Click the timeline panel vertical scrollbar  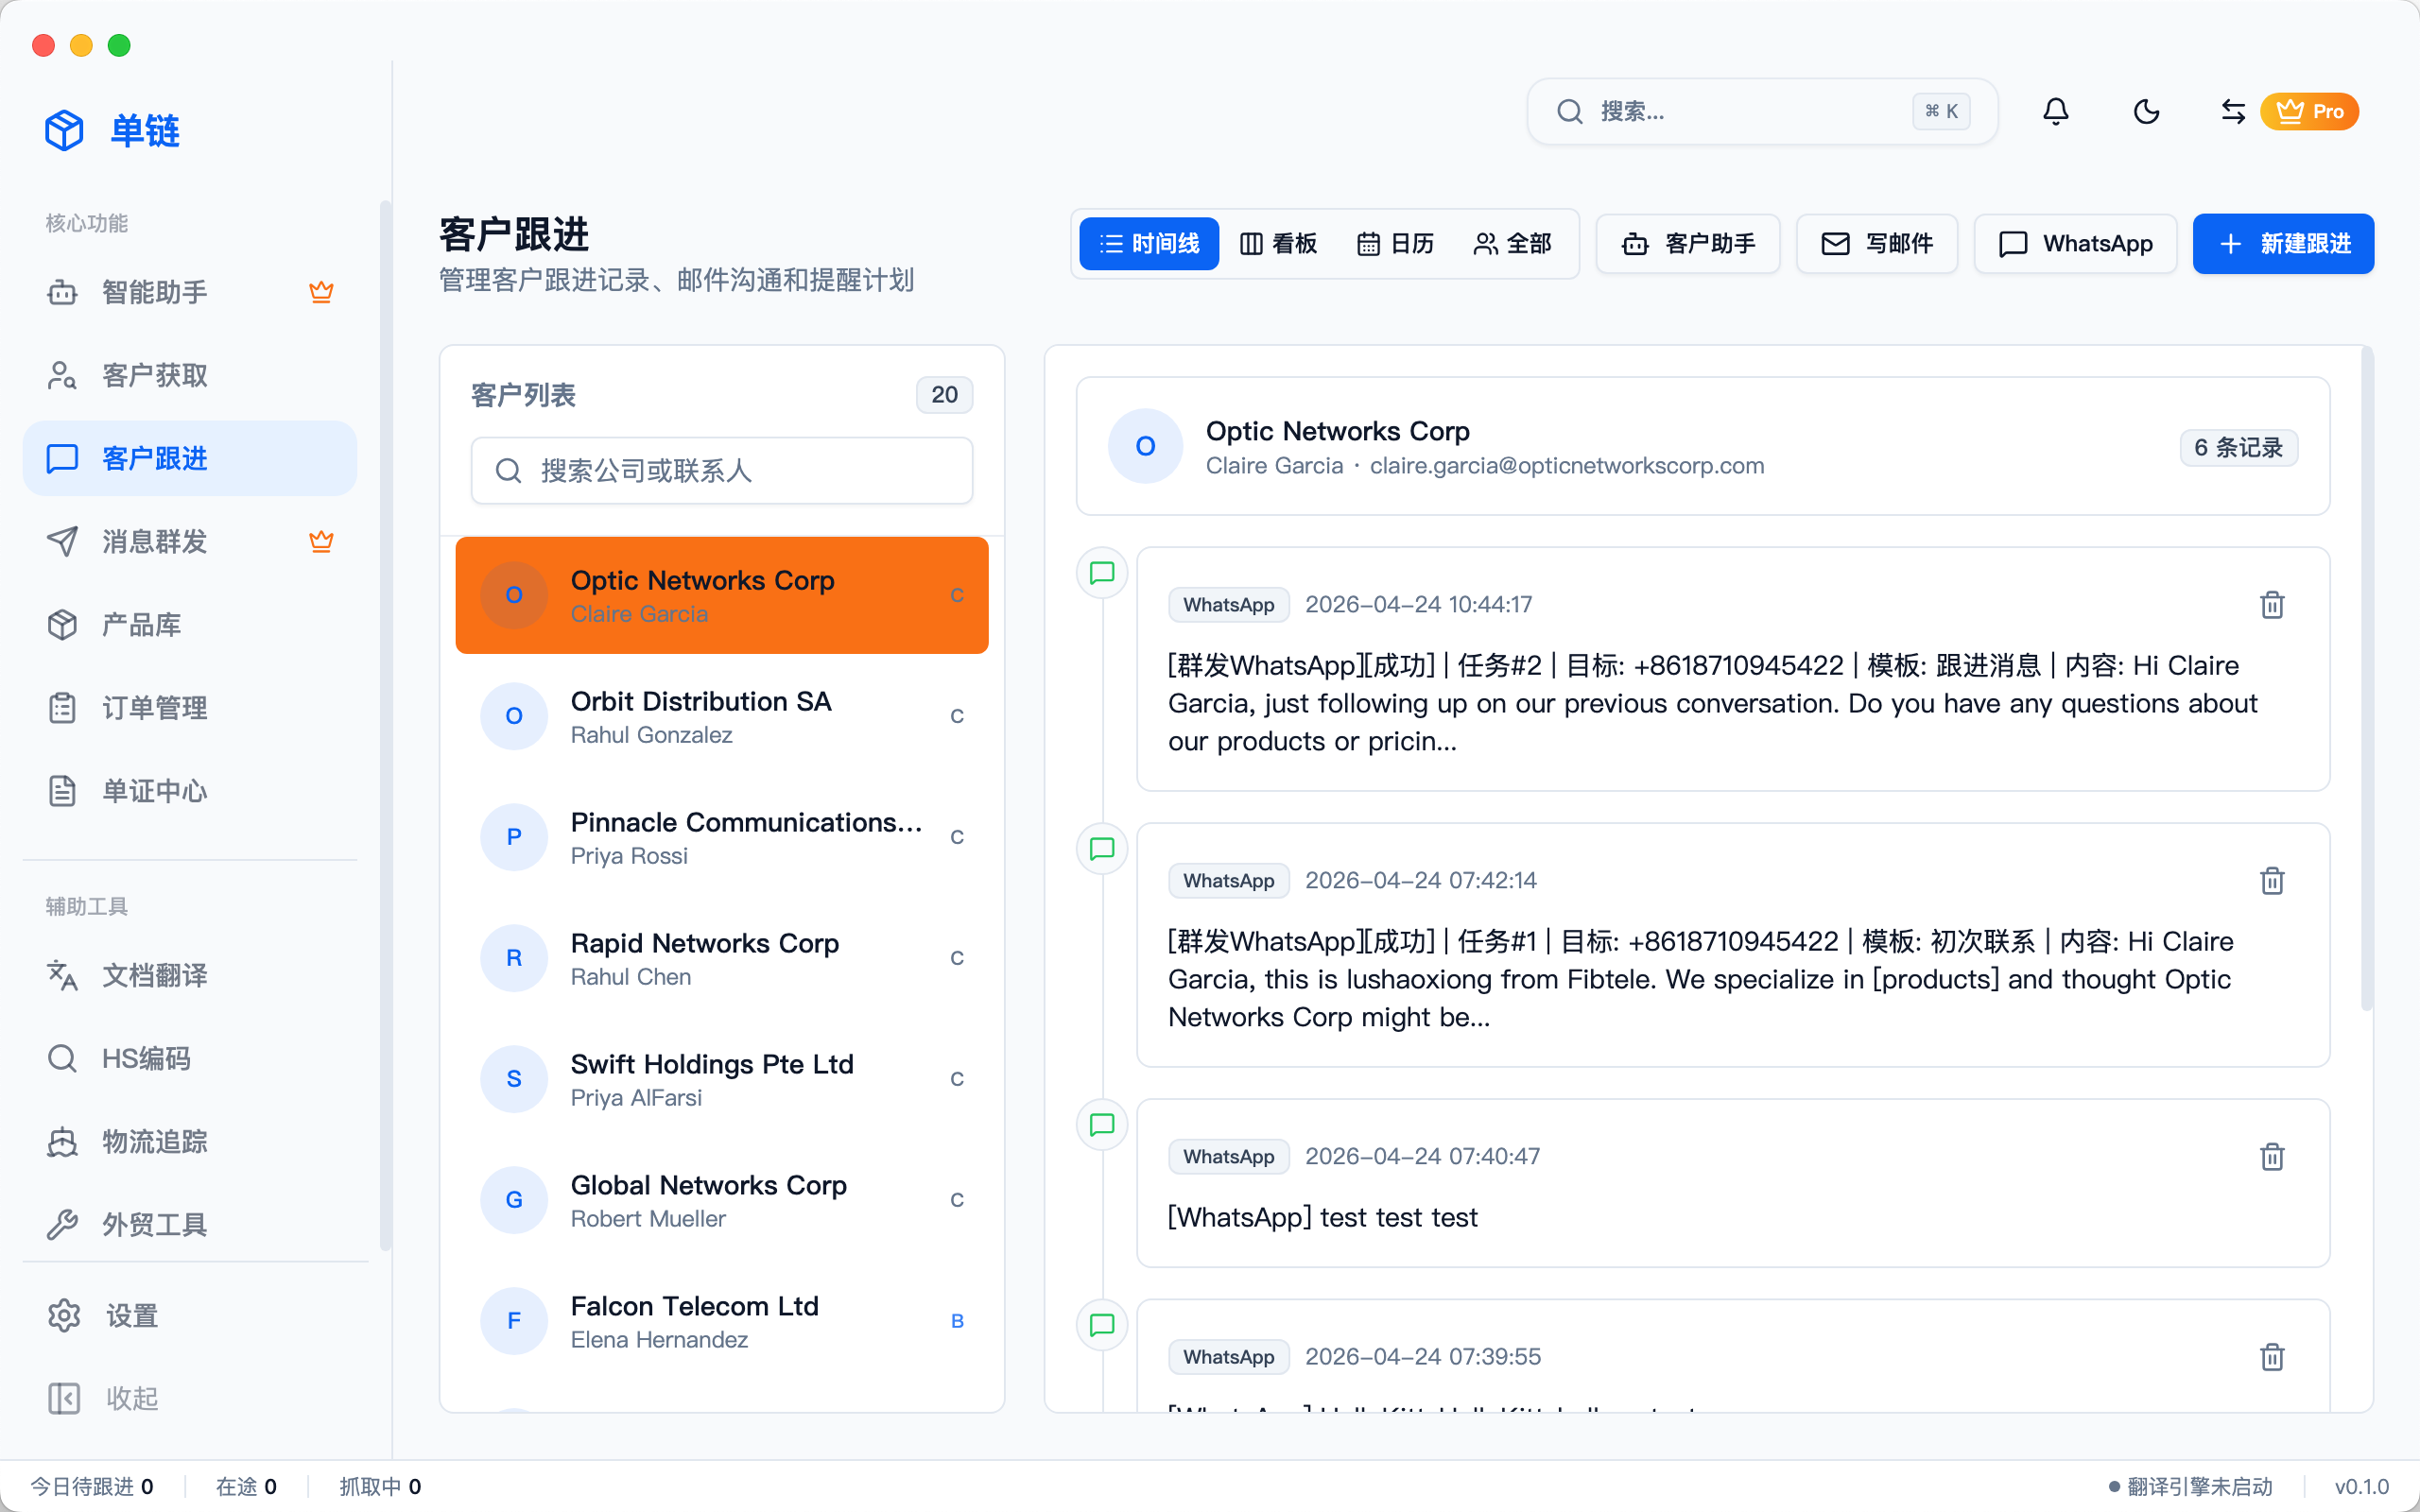(x=2366, y=680)
